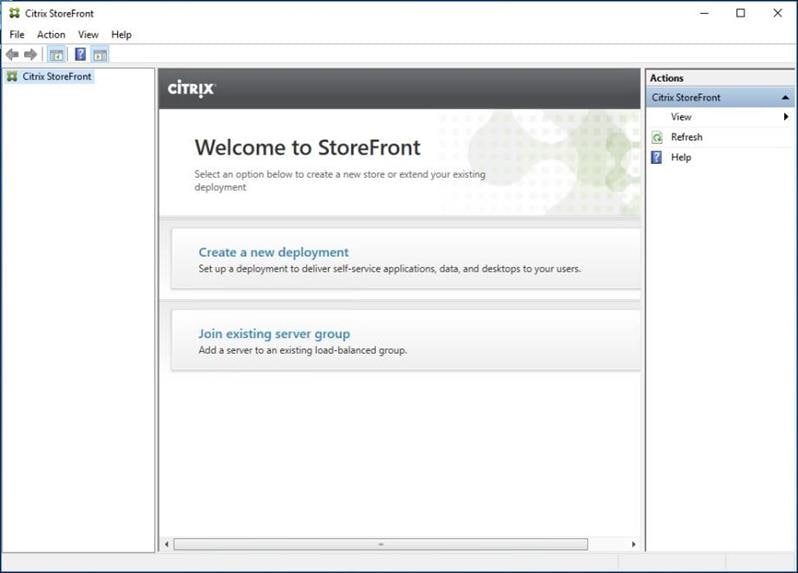Viewport: 798px width, 573px height.
Task: Click Join existing server group link
Action: 274,334
